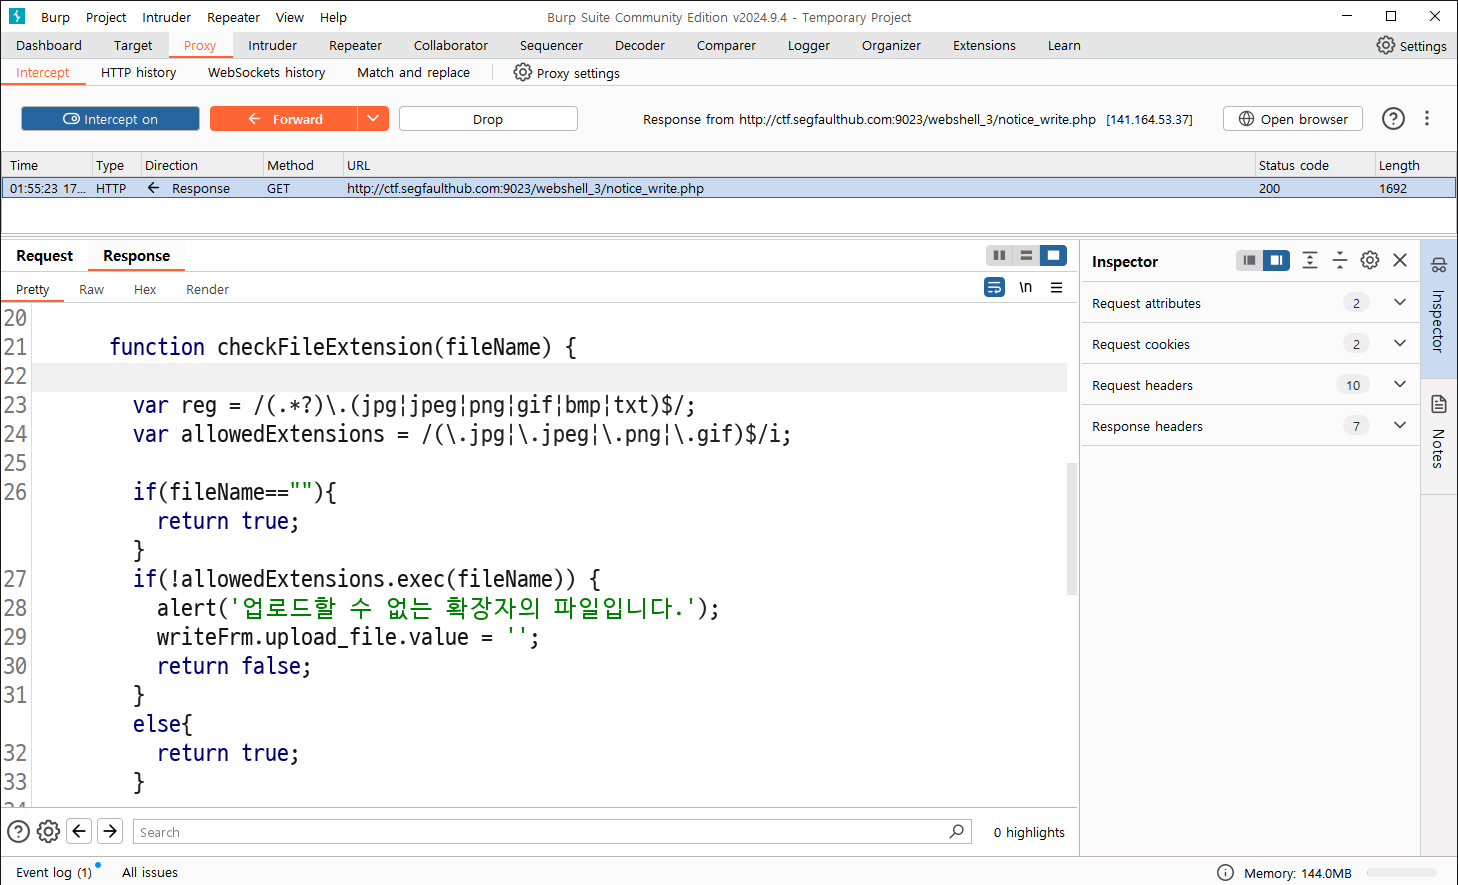Viewport: 1458px width, 885px height.
Task: Dock Inspector panel to the right layout
Action: [1276, 260]
